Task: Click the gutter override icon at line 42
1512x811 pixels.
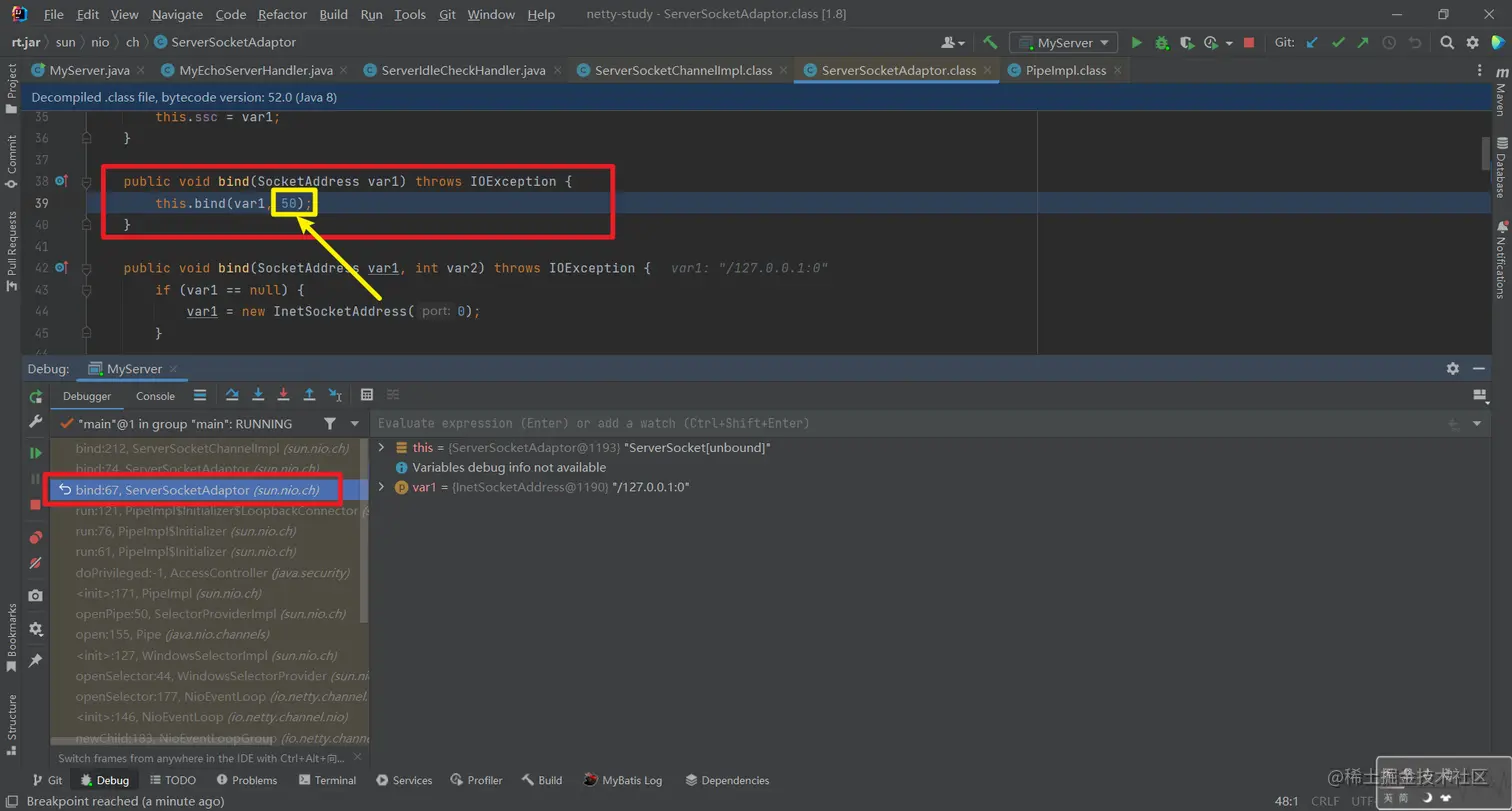Action: (x=60, y=268)
